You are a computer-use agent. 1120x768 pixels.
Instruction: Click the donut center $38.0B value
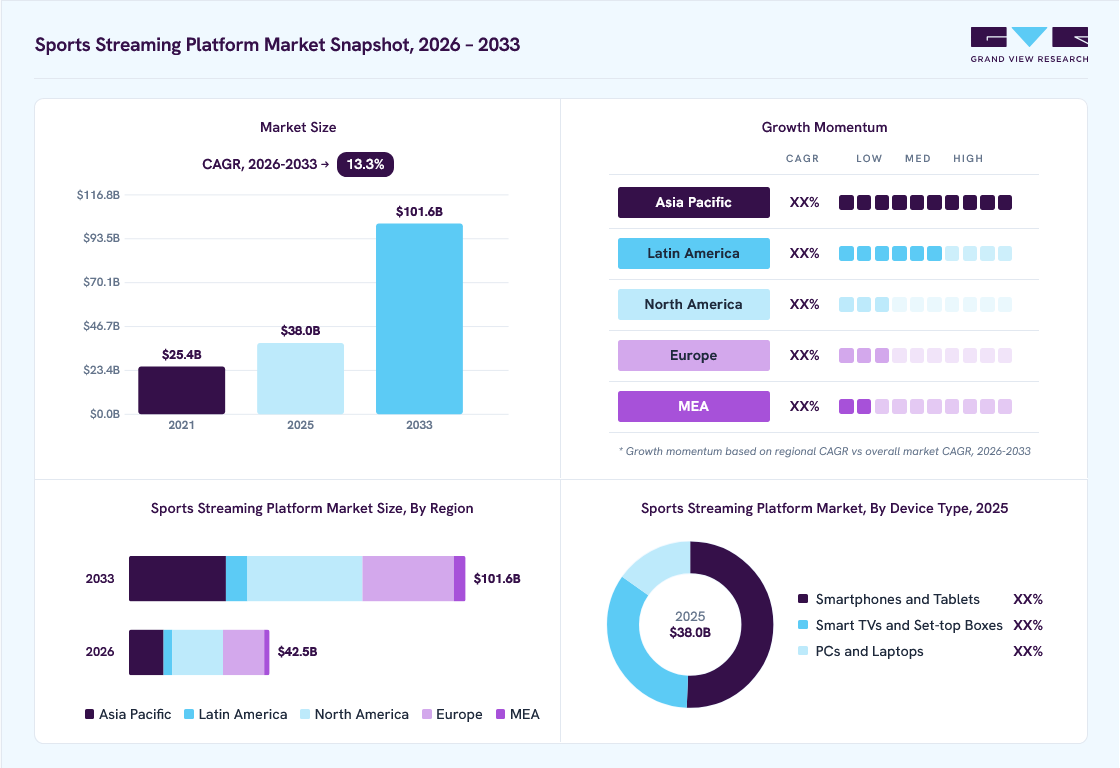point(690,632)
